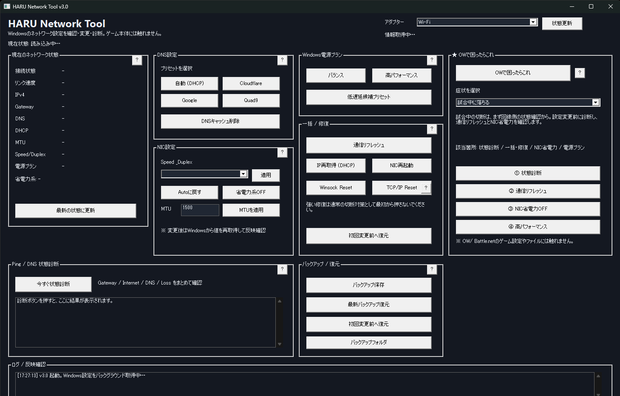The height and width of the screenshot is (396, 620).
Task: Open help for the DNS settings panel
Action: click(x=282, y=60)
